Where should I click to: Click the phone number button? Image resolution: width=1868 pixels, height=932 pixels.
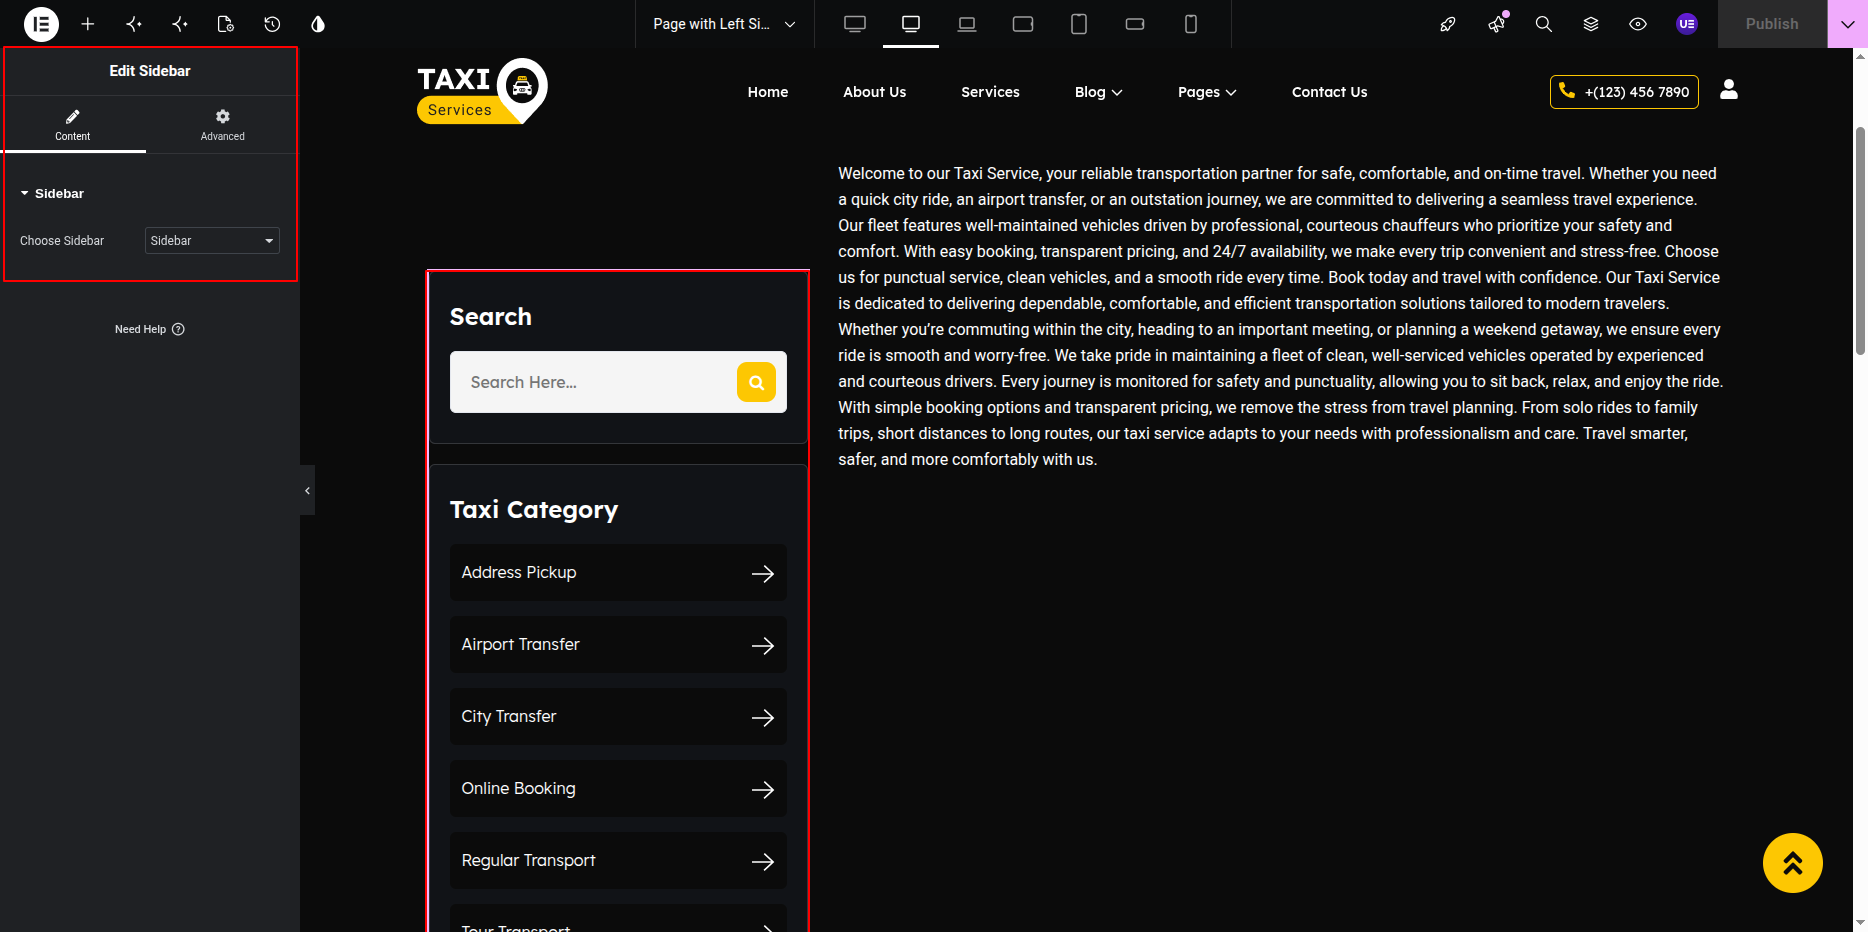[1624, 92]
